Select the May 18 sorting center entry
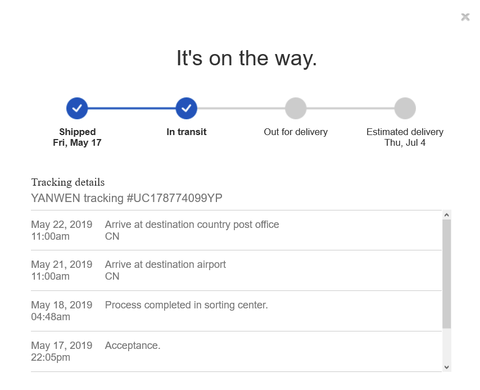Screen dimensions: 480x390 click(236, 311)
